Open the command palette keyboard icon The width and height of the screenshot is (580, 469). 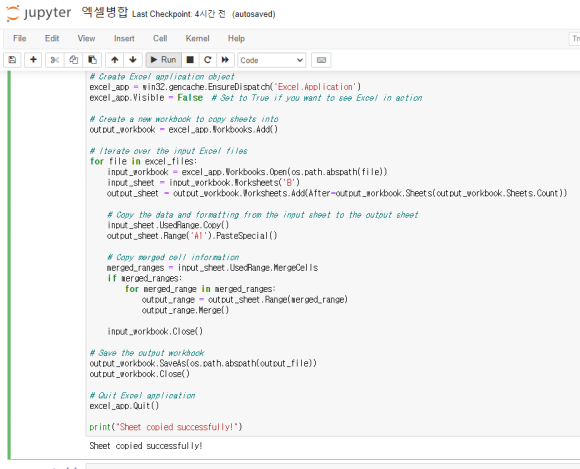pos(321,60)
